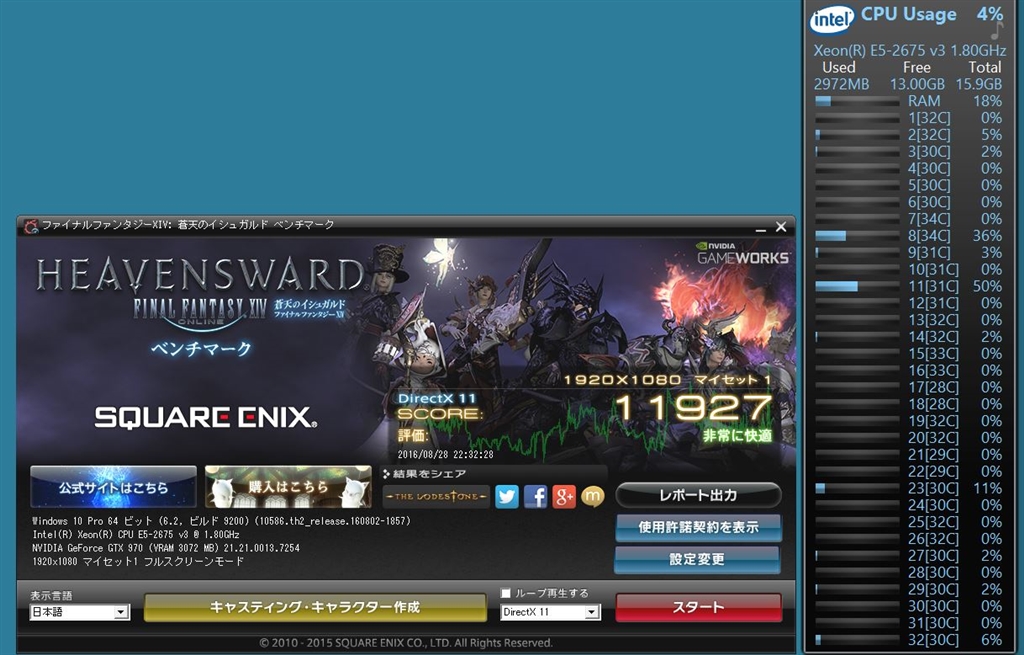Click the 15.9GB total memory value

click(979, 84)
